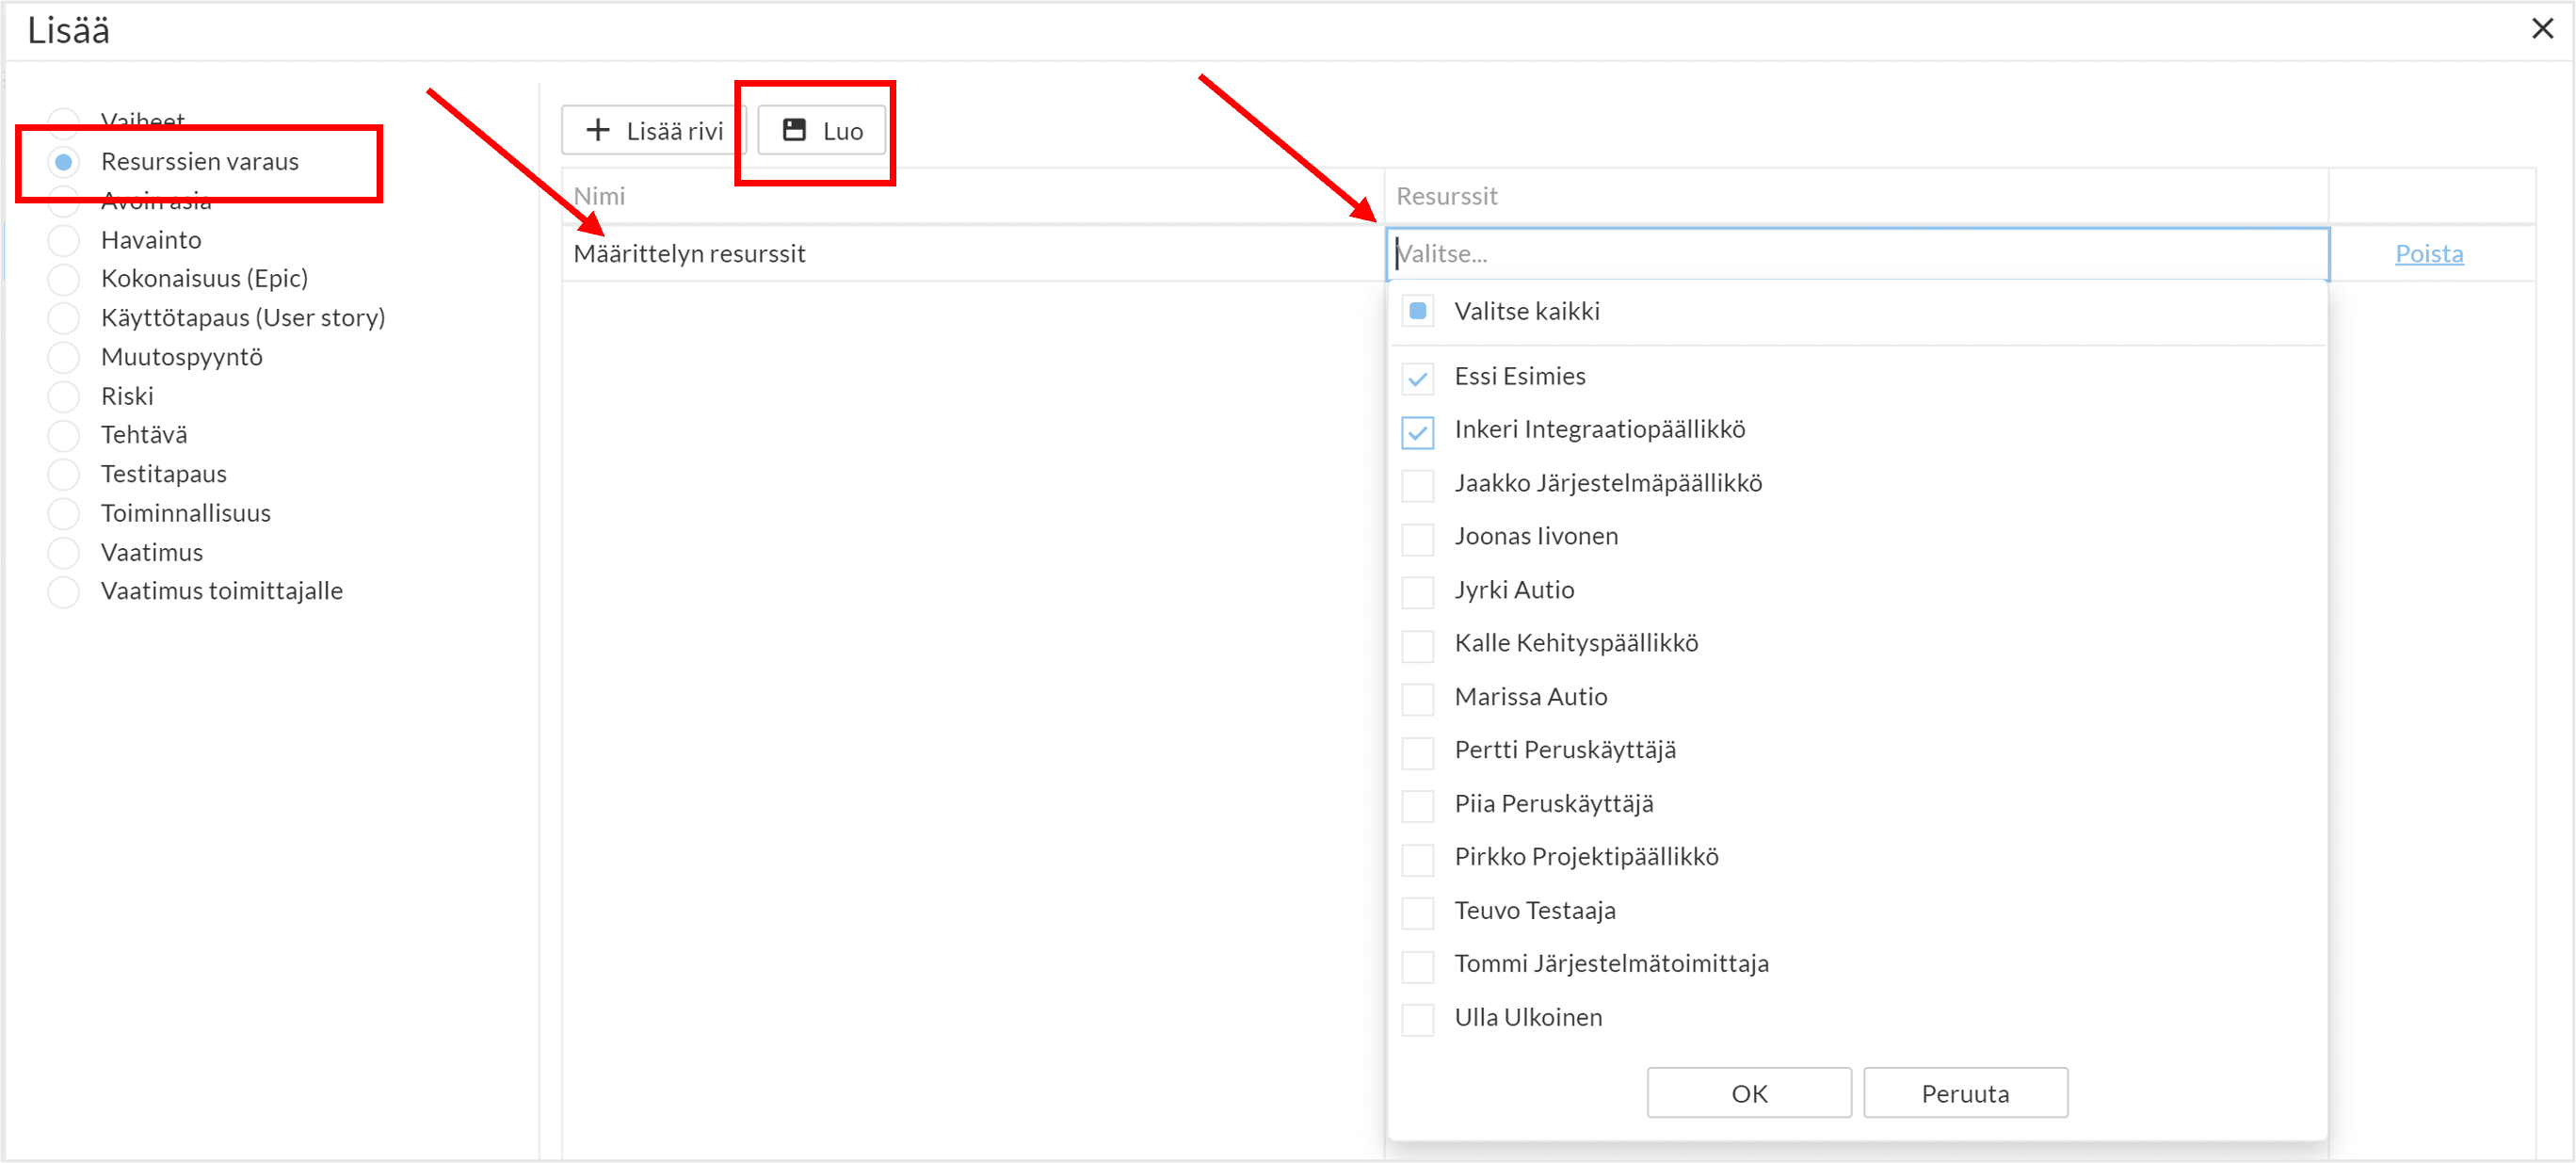Click the Valitse... resource dropdown field
2576x1163 pixels.
point(1855,254)
